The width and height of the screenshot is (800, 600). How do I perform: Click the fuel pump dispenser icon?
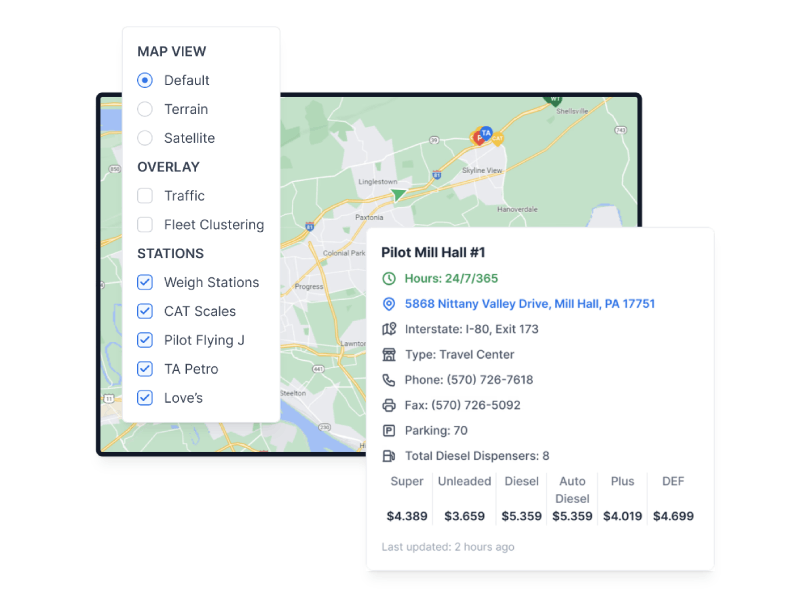click(389, 456)
